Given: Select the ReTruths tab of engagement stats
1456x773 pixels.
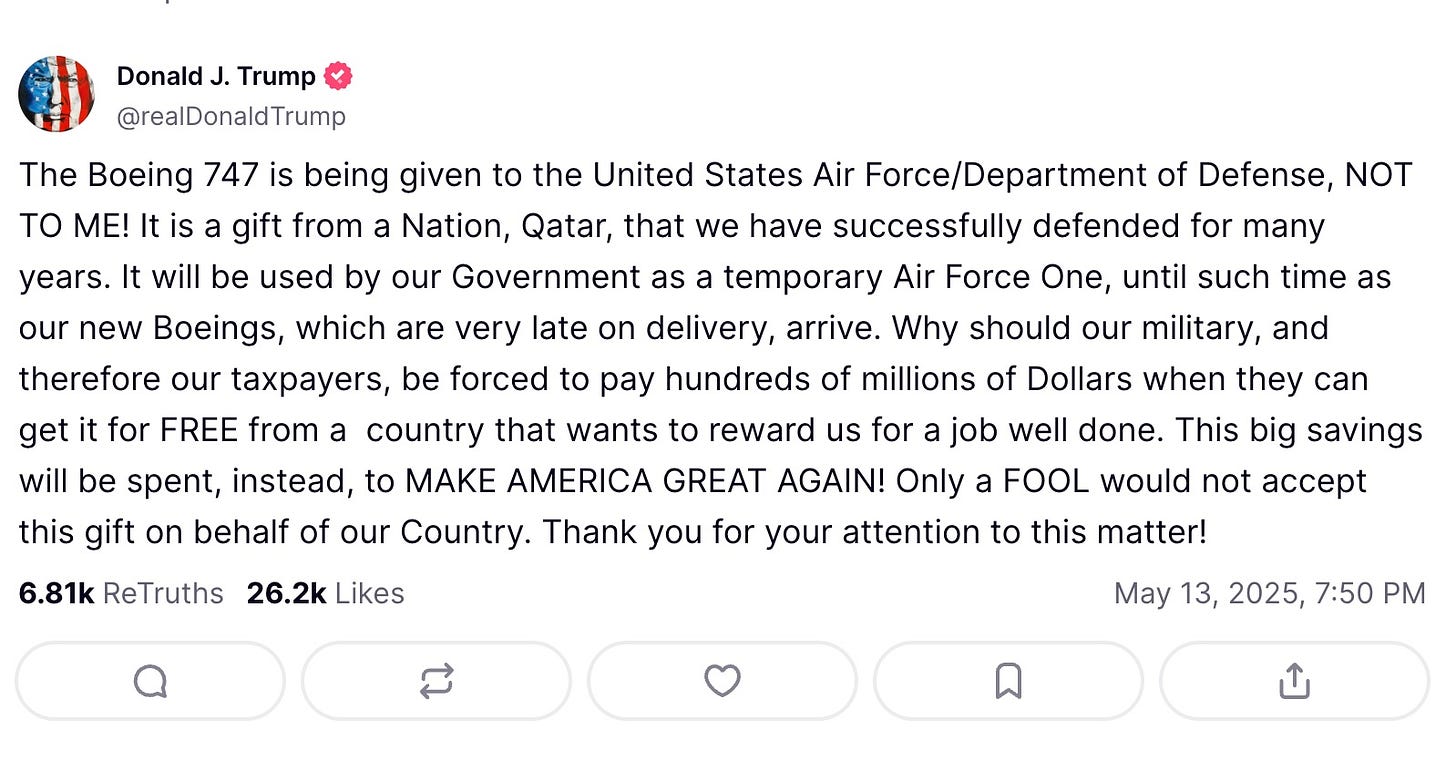Looking at the screenshot, I should click(x=120, y=593).
